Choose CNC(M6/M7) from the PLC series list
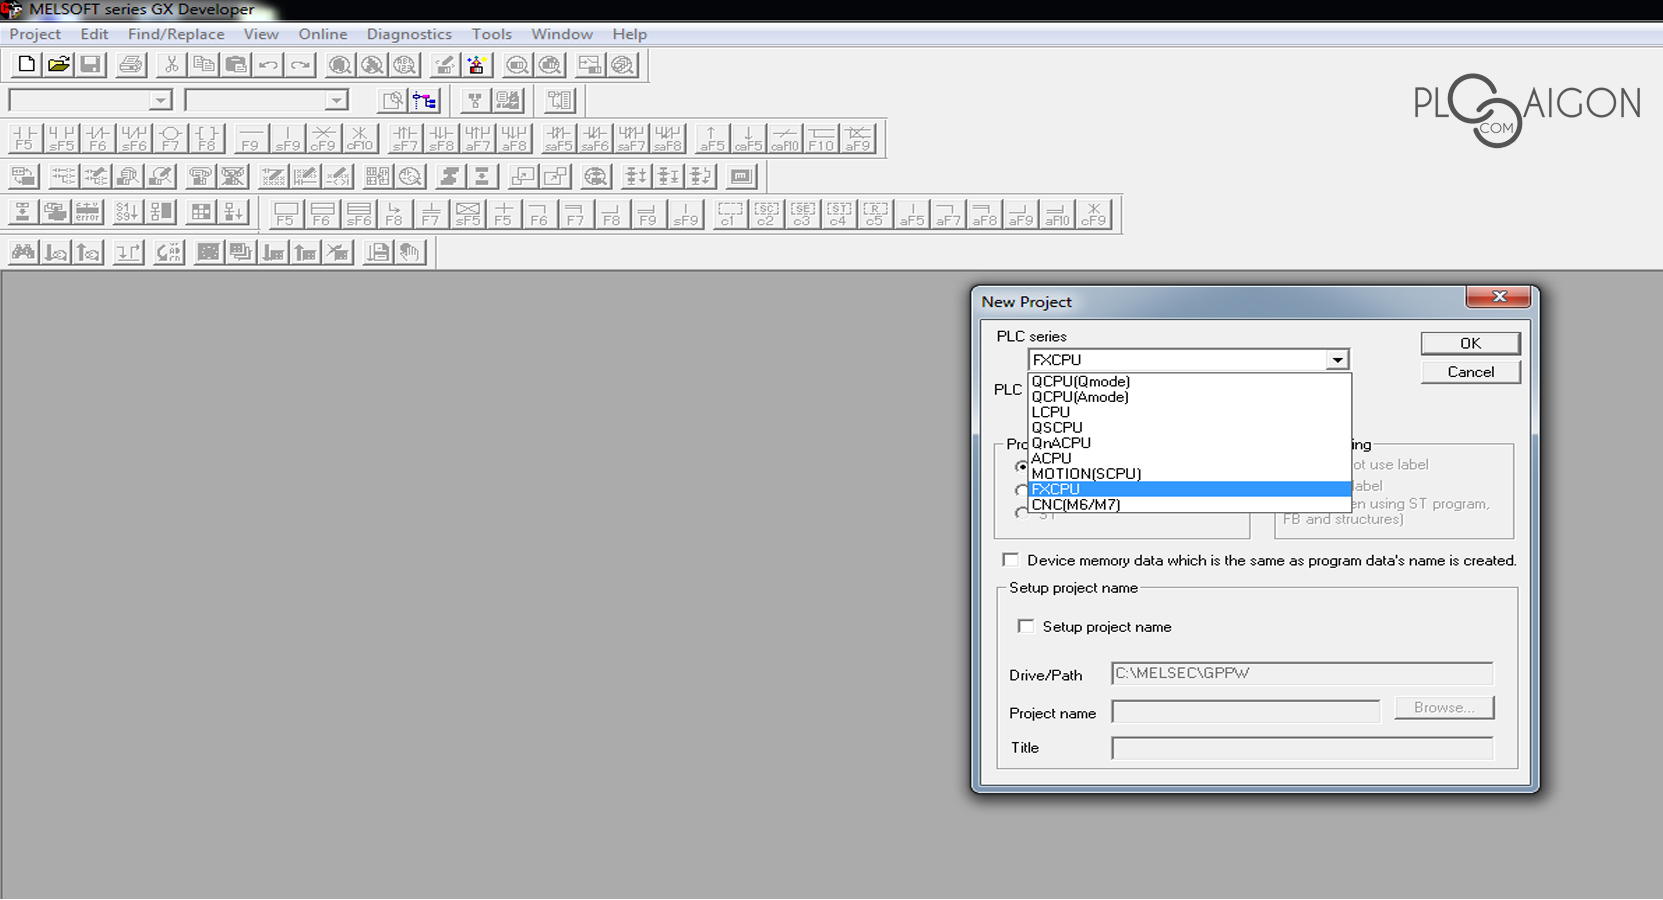Viewport: 1663px width, 900px height. (1190, 505)
